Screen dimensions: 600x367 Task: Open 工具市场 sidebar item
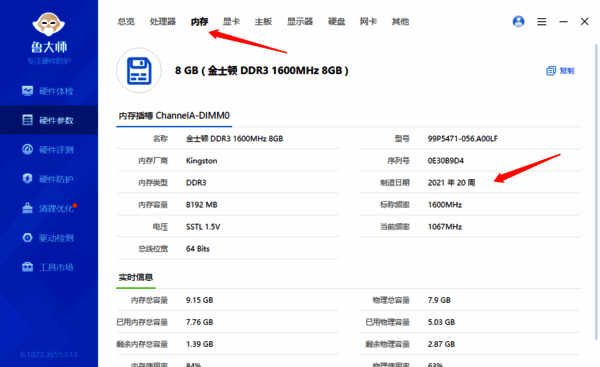tap(49, 267)
